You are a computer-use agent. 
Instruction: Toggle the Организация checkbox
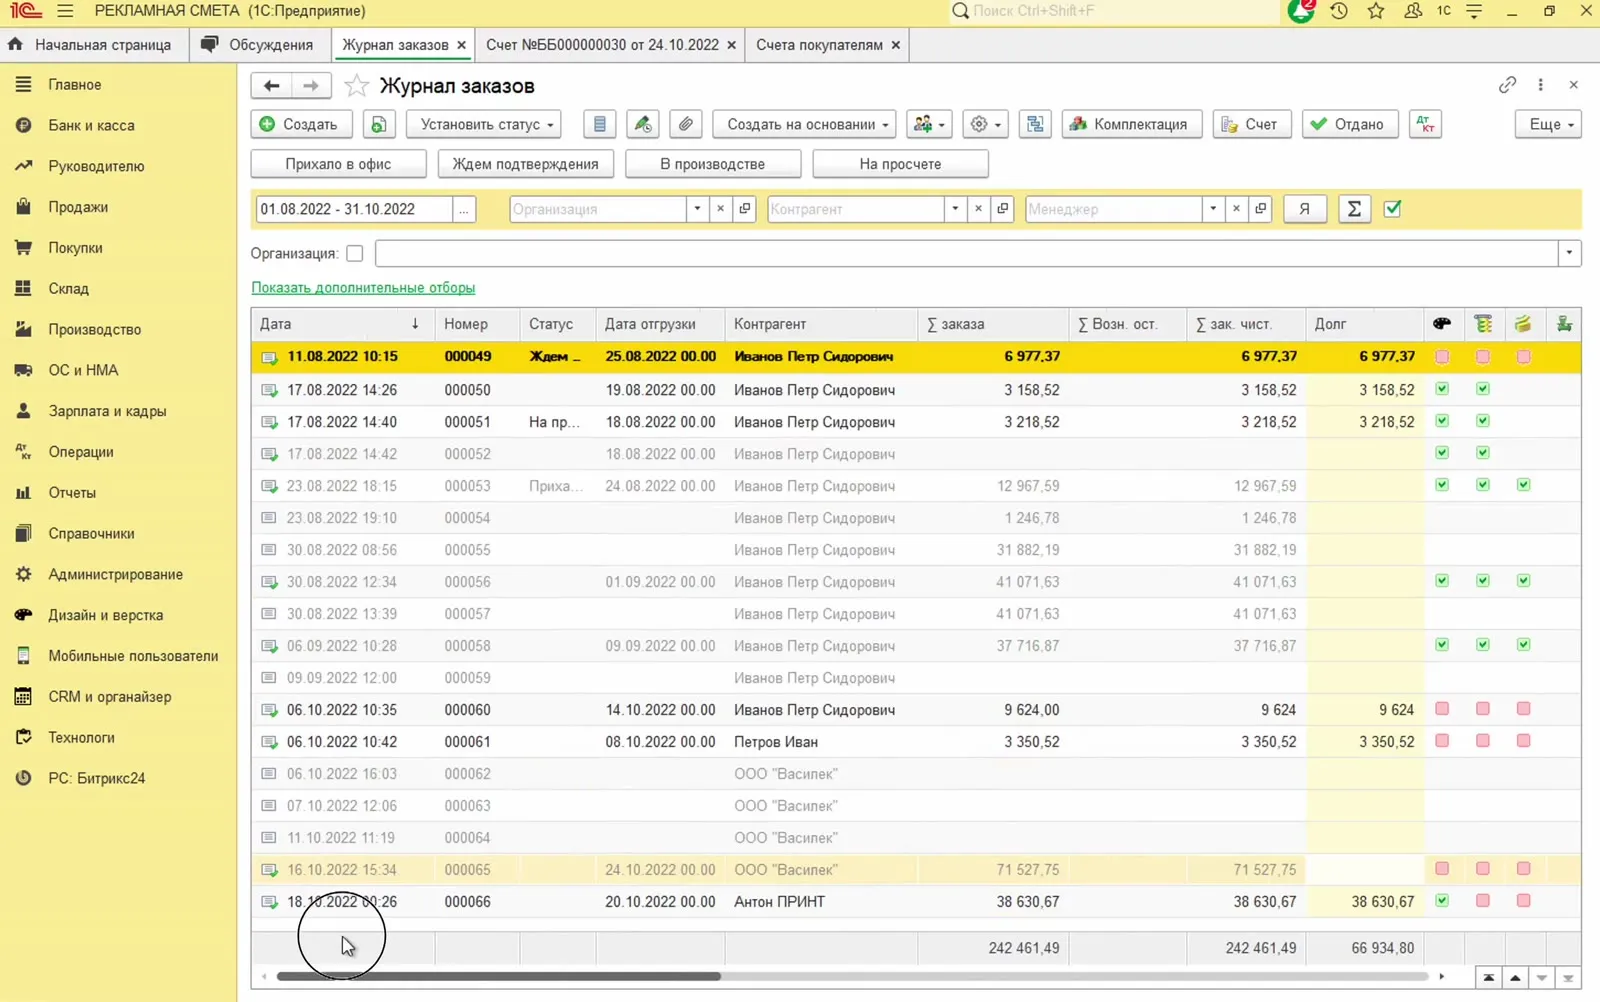pos(355,253)
